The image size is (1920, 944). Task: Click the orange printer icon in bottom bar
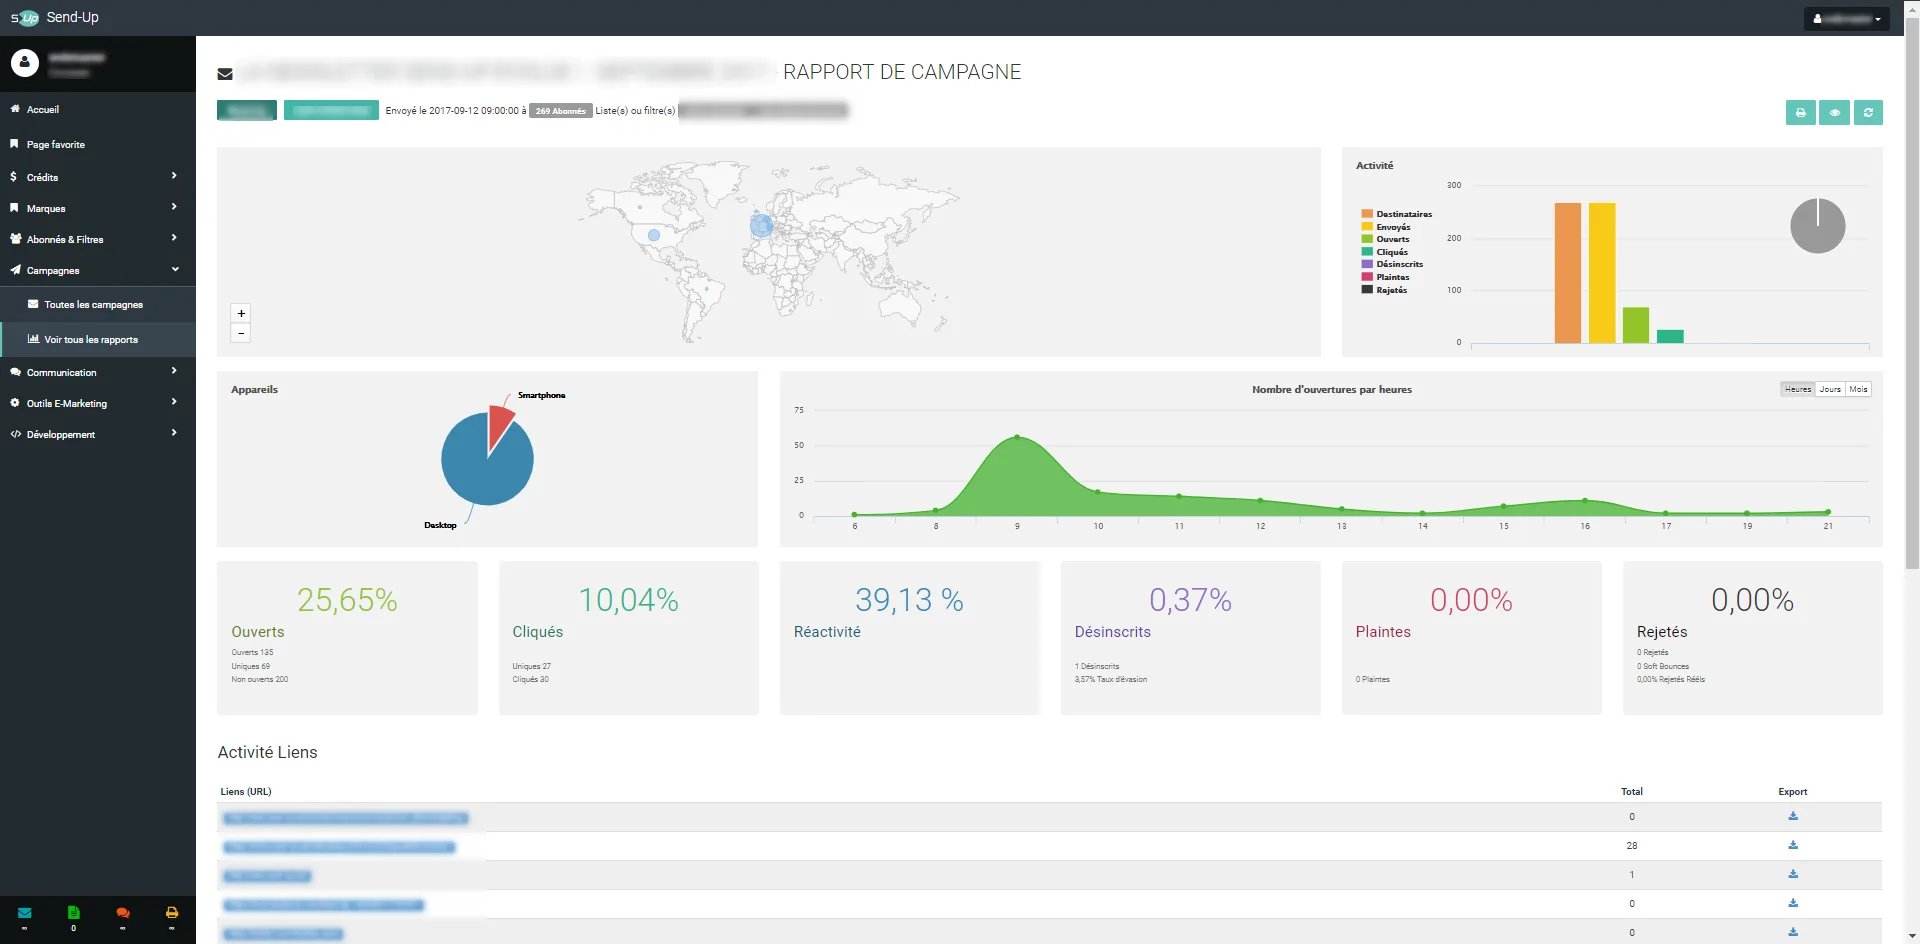172,913
